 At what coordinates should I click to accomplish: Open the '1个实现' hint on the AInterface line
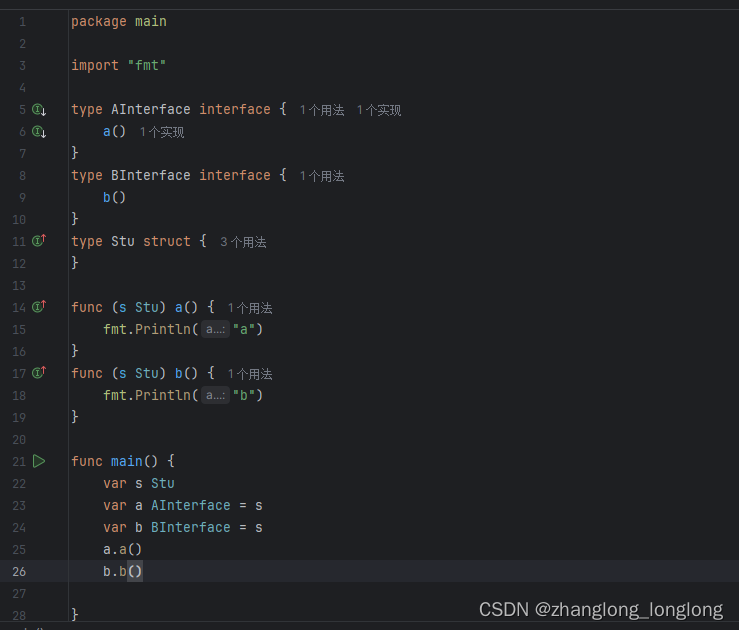379,110
